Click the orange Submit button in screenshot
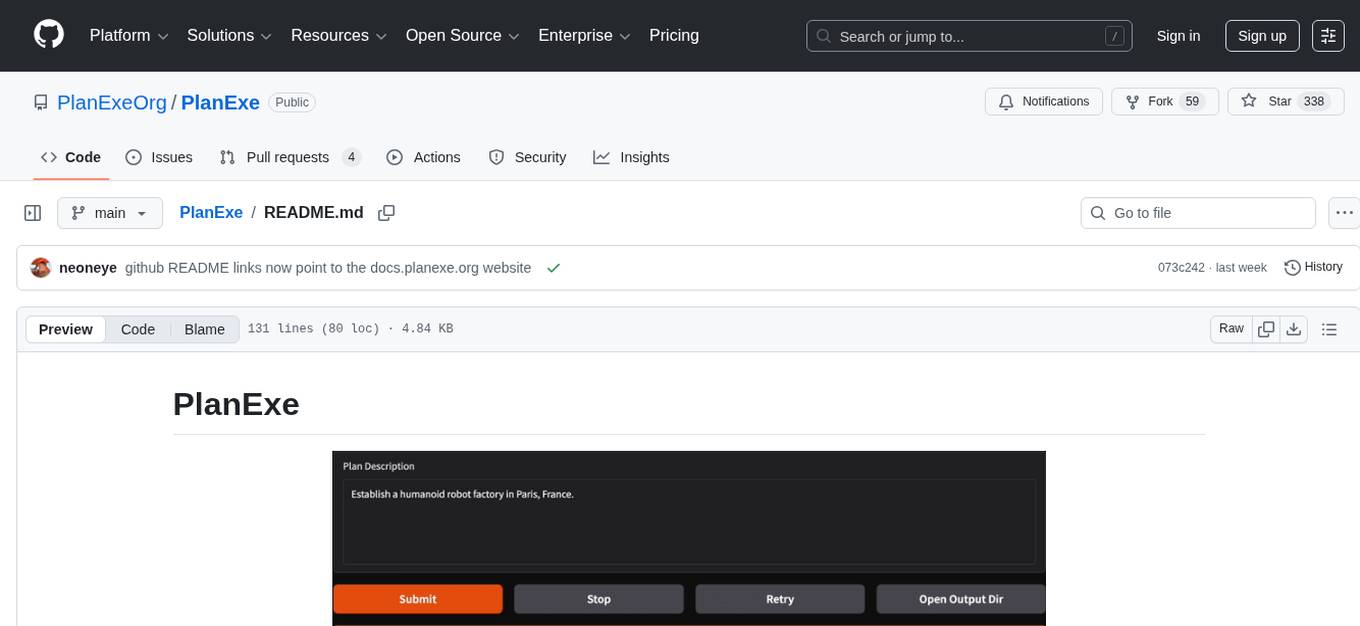The width and height of the screenshot is (1360, 626). point(417,599)
